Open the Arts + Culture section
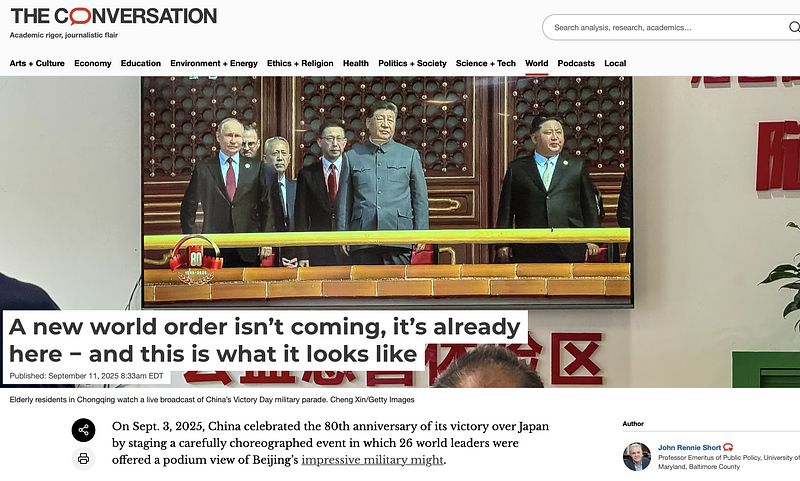800x481 pixels. [x=37, y=63]
